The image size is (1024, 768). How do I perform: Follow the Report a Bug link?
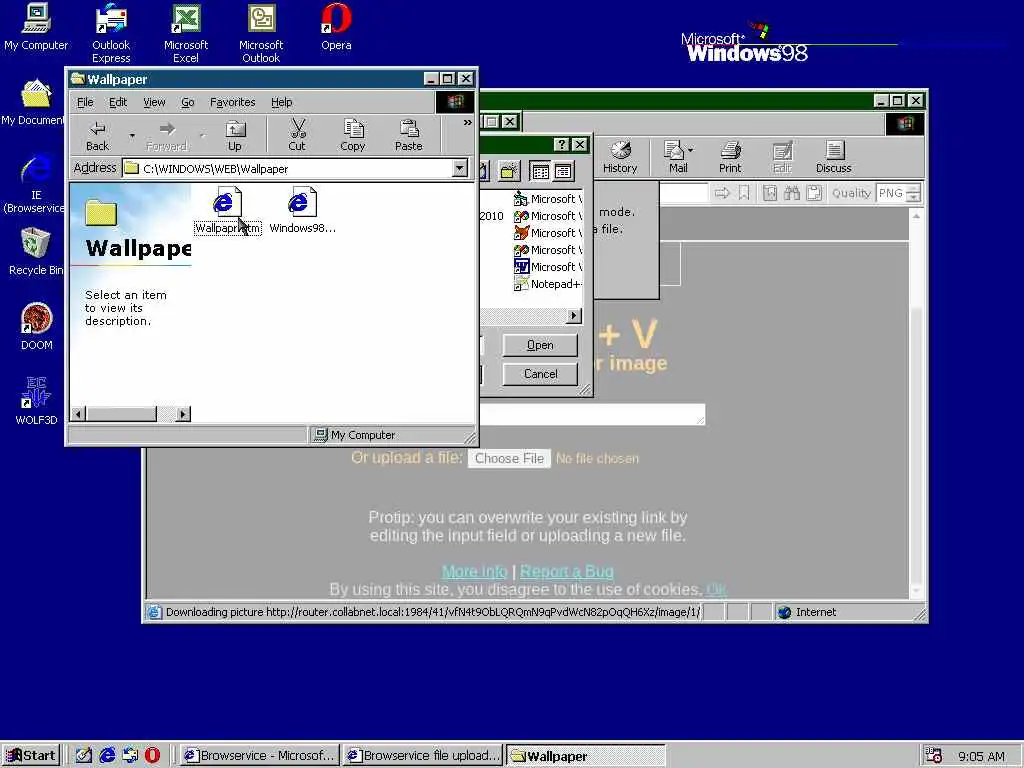(x=567, y=571)
